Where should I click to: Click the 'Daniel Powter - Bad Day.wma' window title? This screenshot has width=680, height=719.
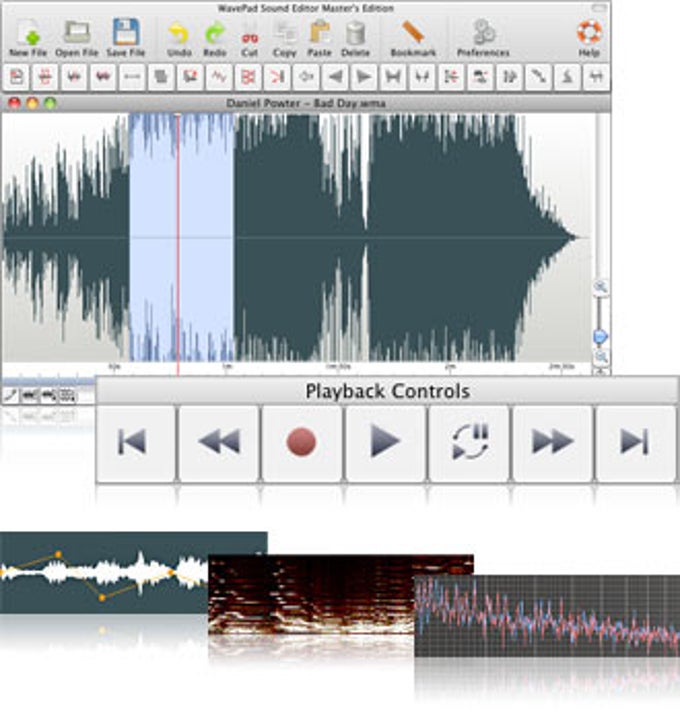[x=306, y=104]
